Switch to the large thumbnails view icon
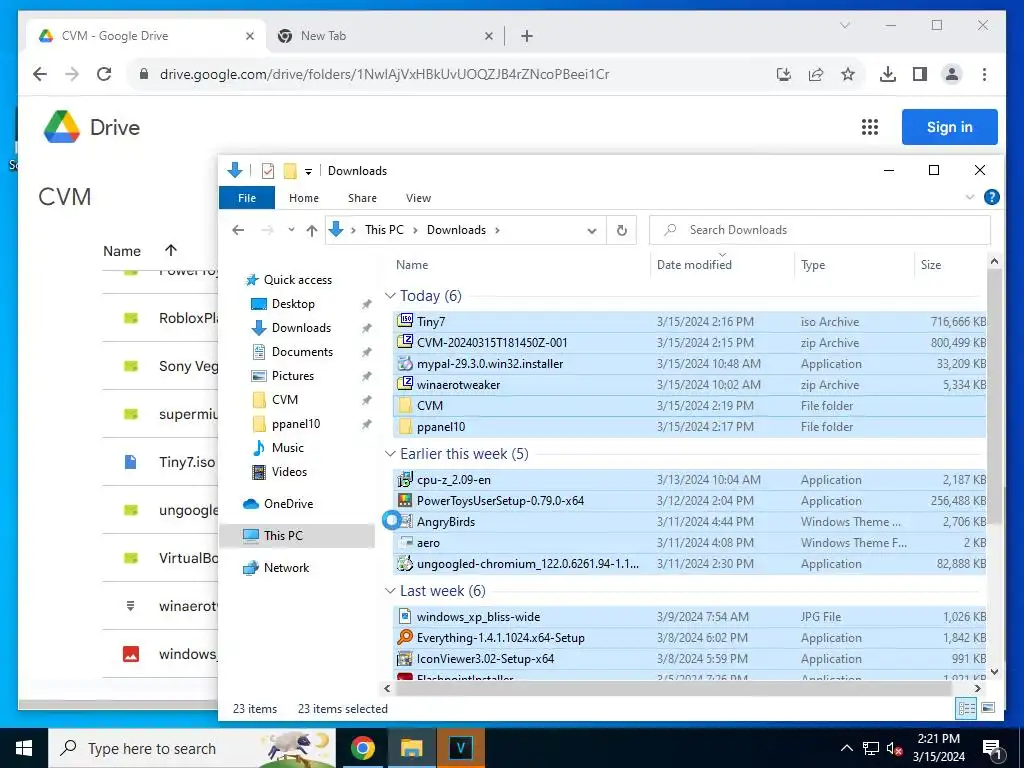Image resolution: width=1024 pixels, height=768 pixels. (988, 709)
